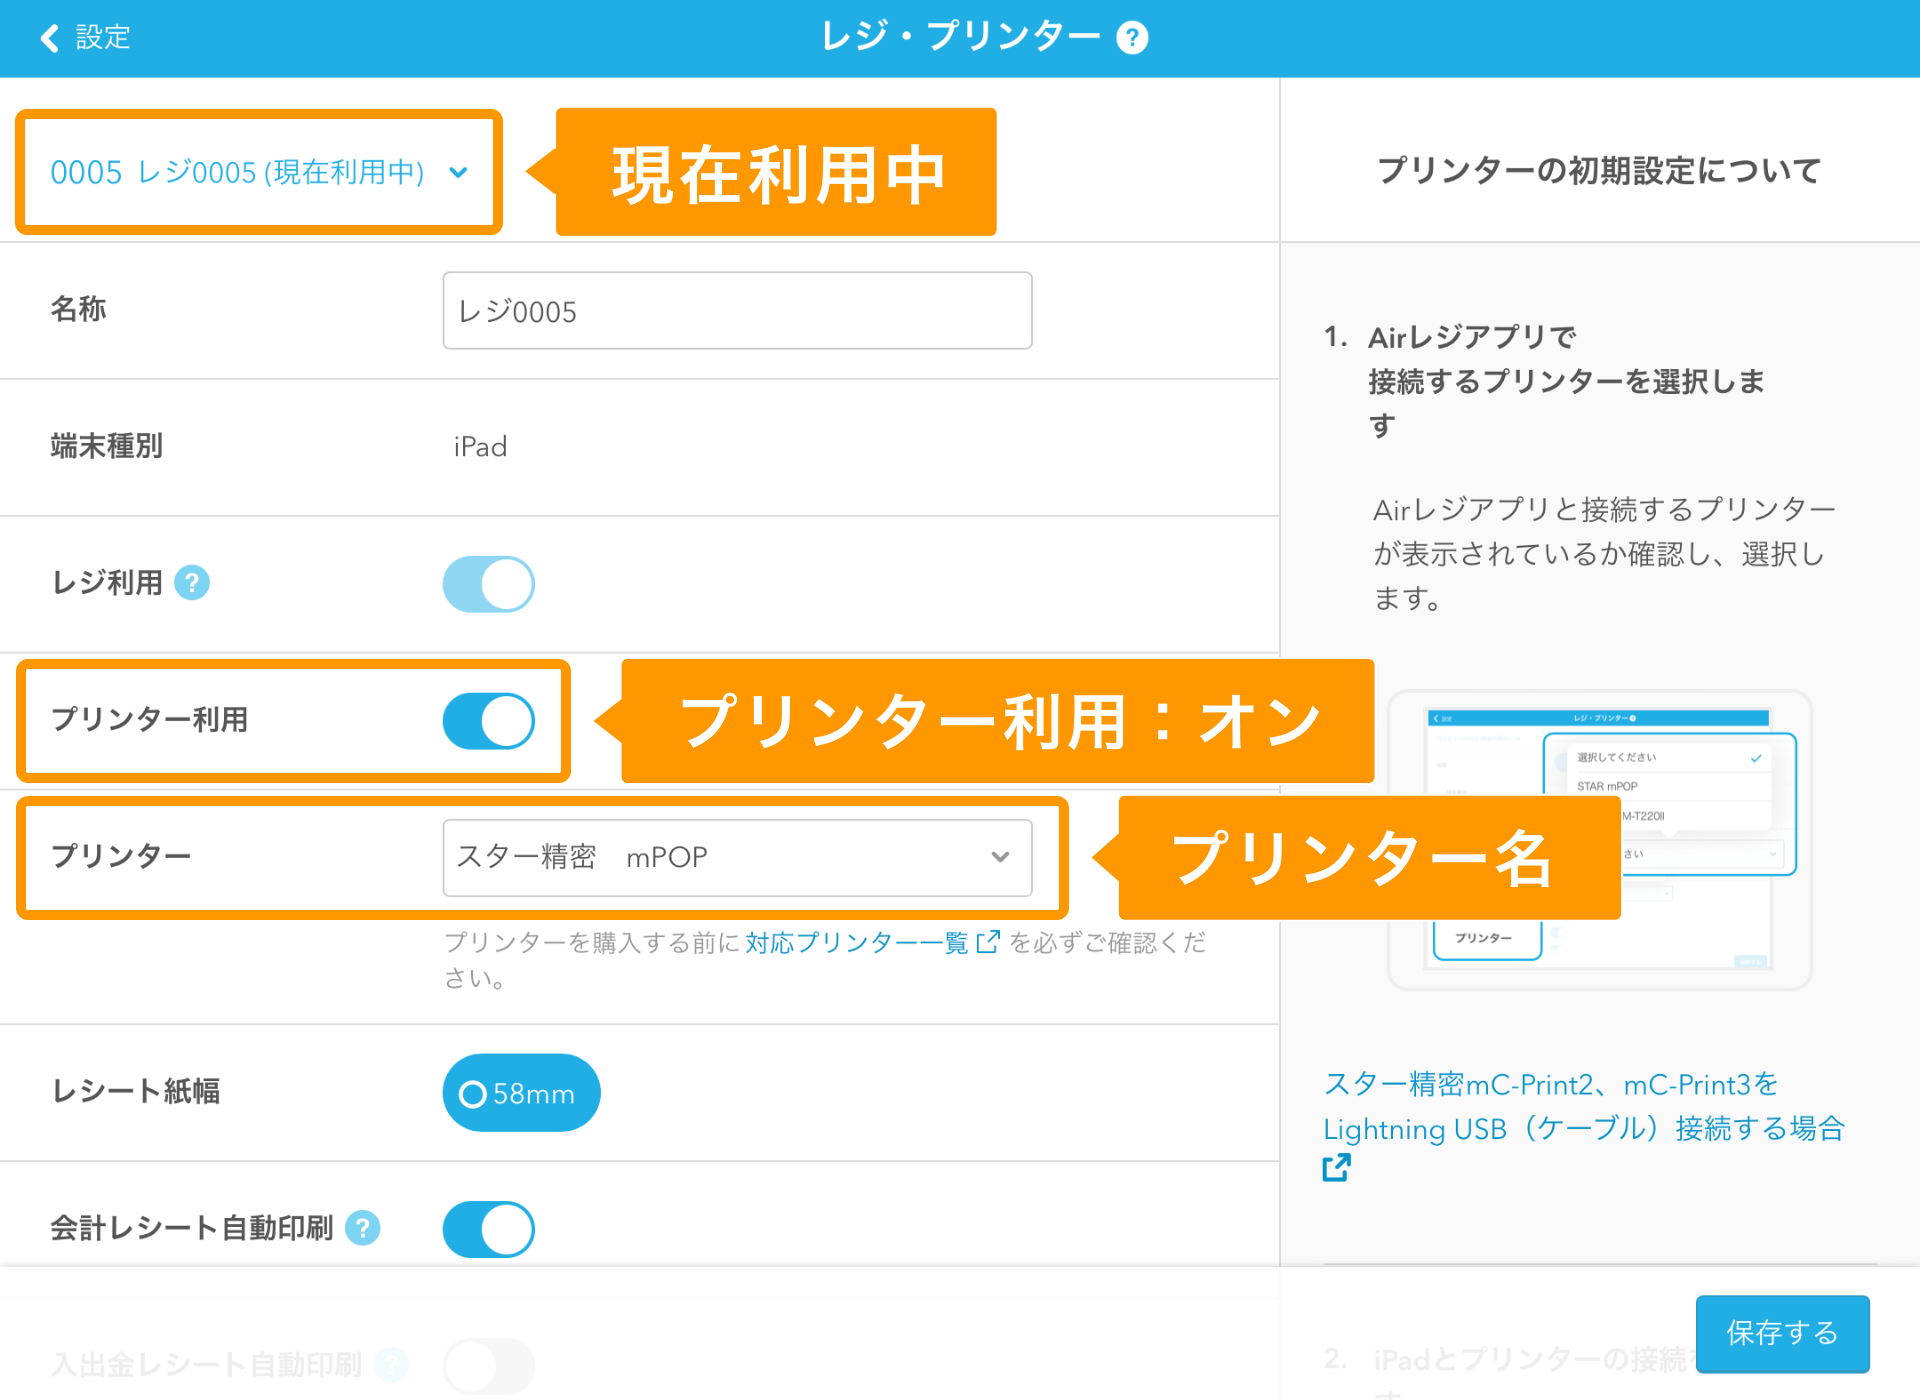Screen dimensions: 1920x1400
Task: Toggle the プリンター利用 switch
Action: 489,721
